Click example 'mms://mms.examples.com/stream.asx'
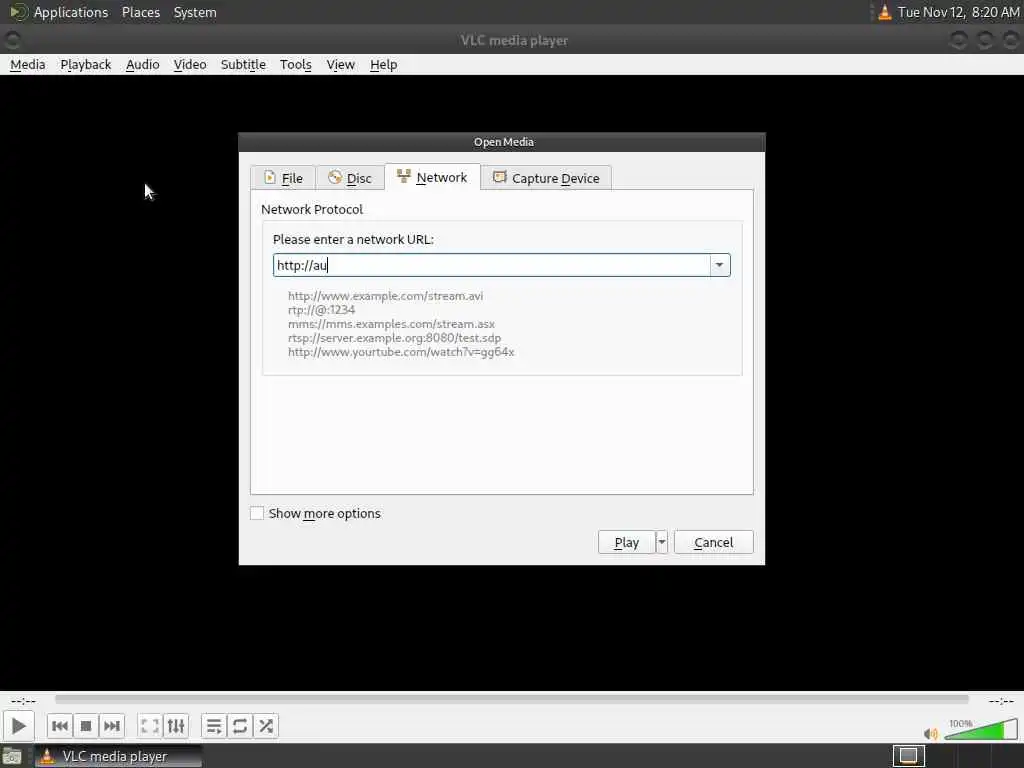The image size is (1024, 768). (x=391, y=324)
